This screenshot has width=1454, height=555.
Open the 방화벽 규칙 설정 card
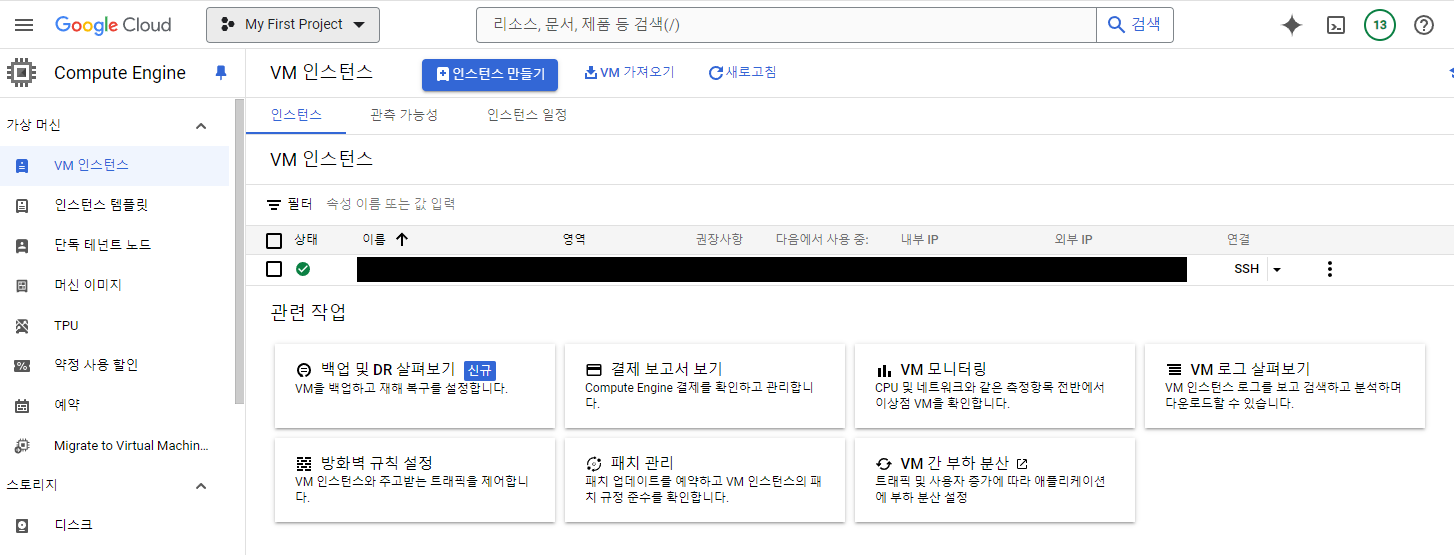415,480
